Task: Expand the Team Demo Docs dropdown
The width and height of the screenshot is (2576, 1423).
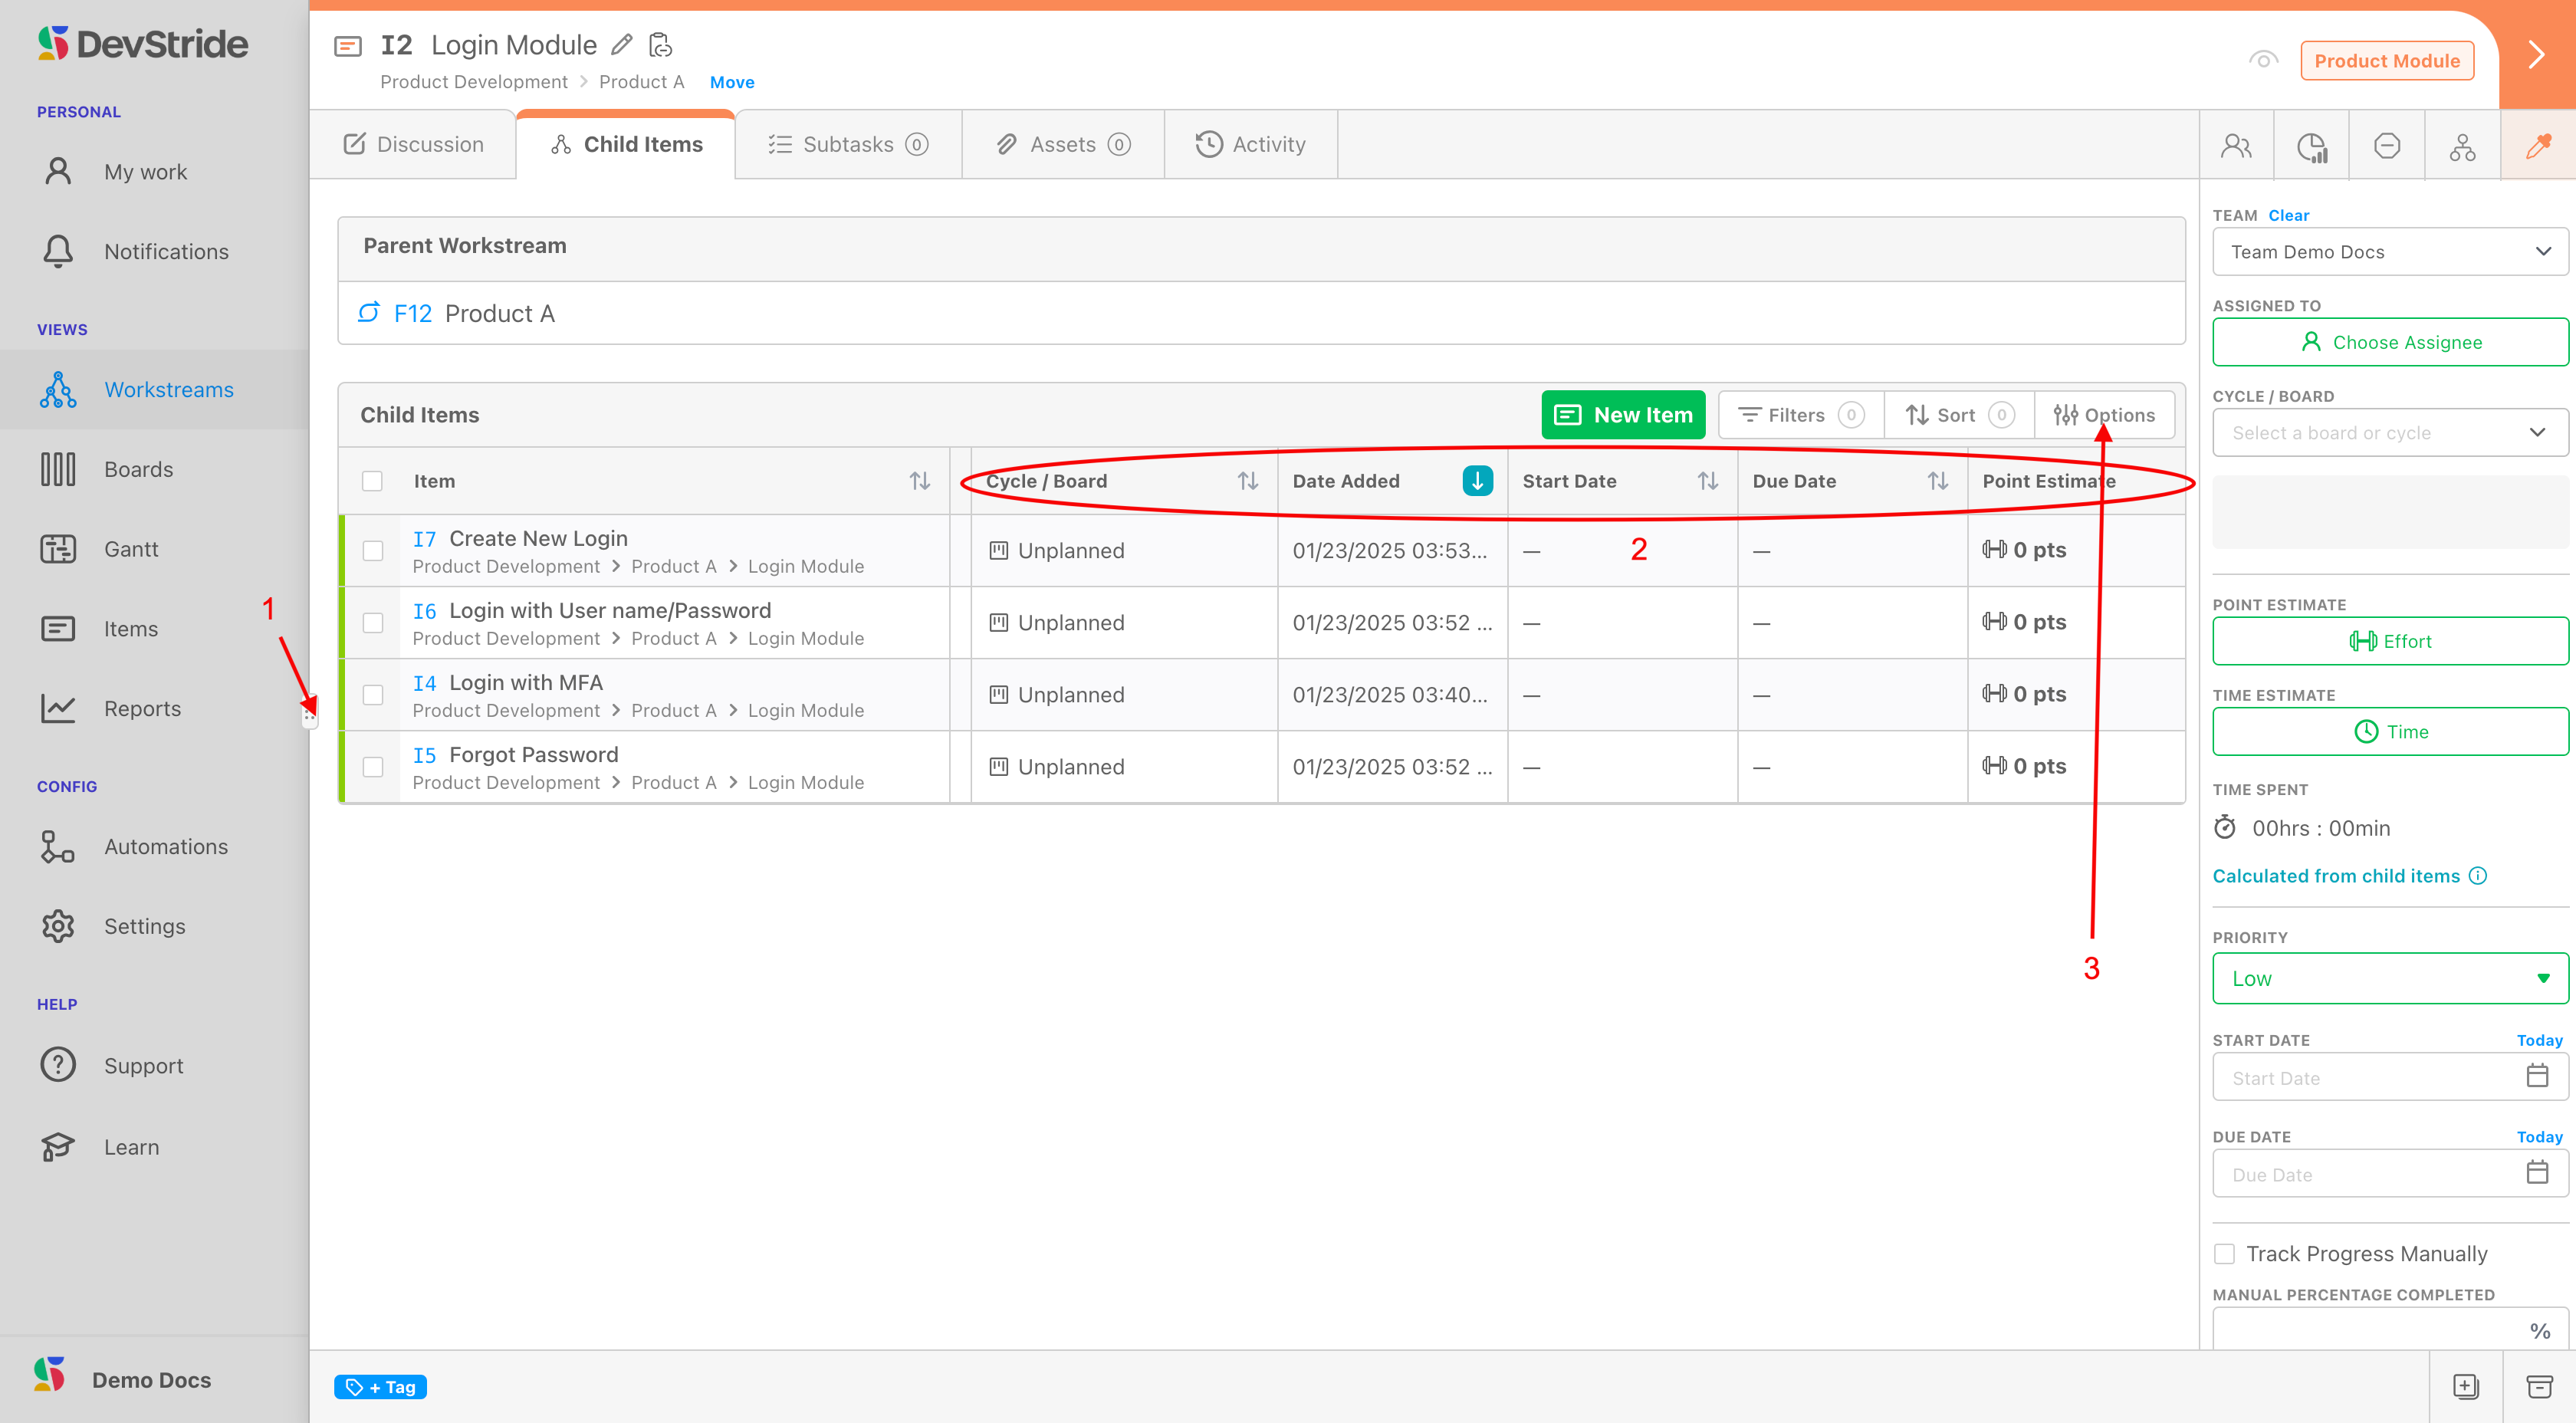Action: coord(2389,252)
